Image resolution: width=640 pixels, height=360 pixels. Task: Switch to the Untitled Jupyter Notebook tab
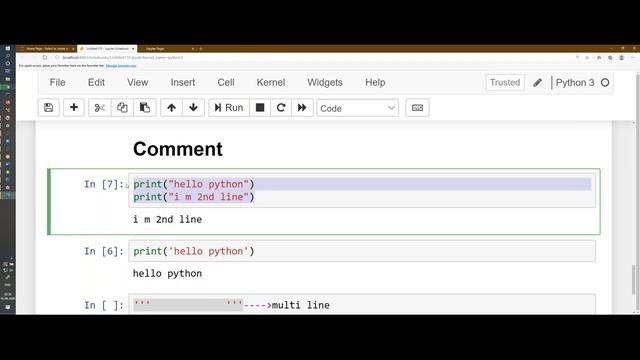(x=107, y=49)
